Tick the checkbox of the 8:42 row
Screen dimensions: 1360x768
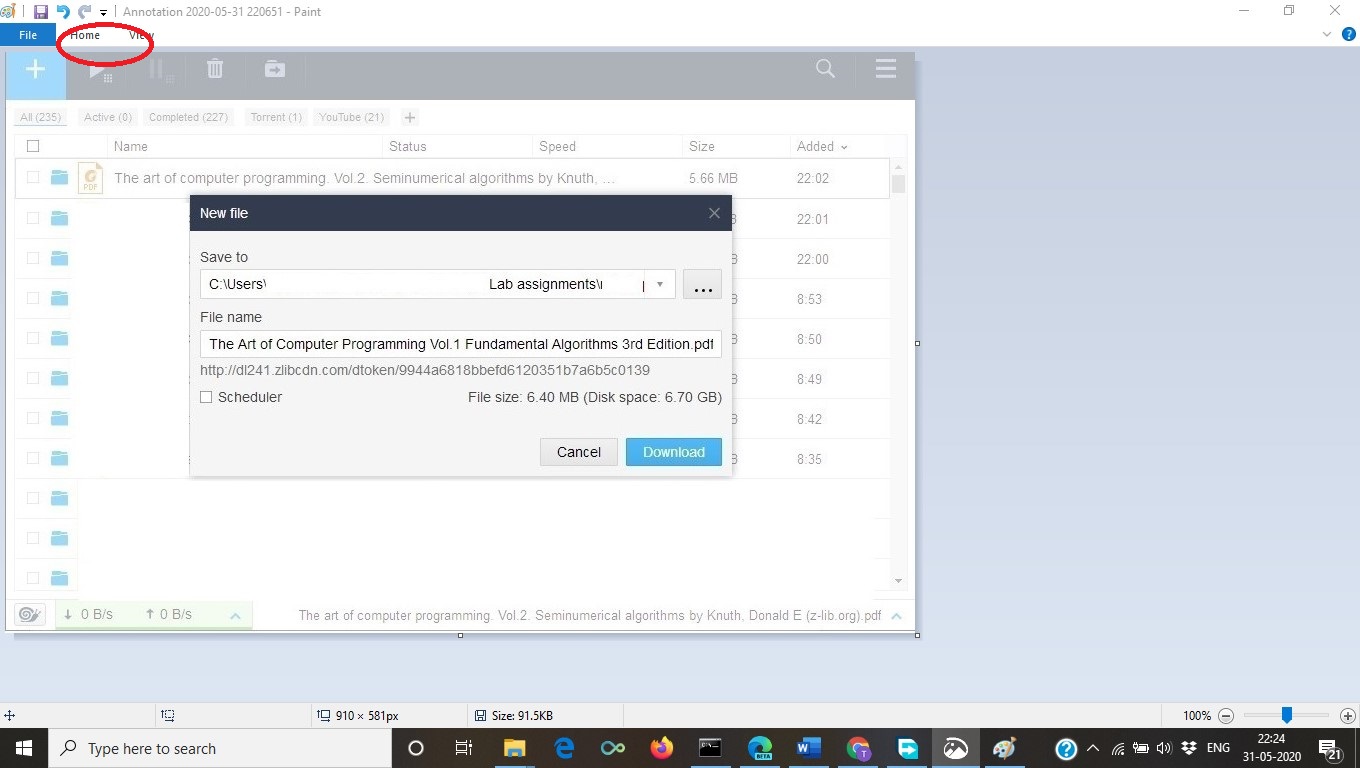pos(33,417)
